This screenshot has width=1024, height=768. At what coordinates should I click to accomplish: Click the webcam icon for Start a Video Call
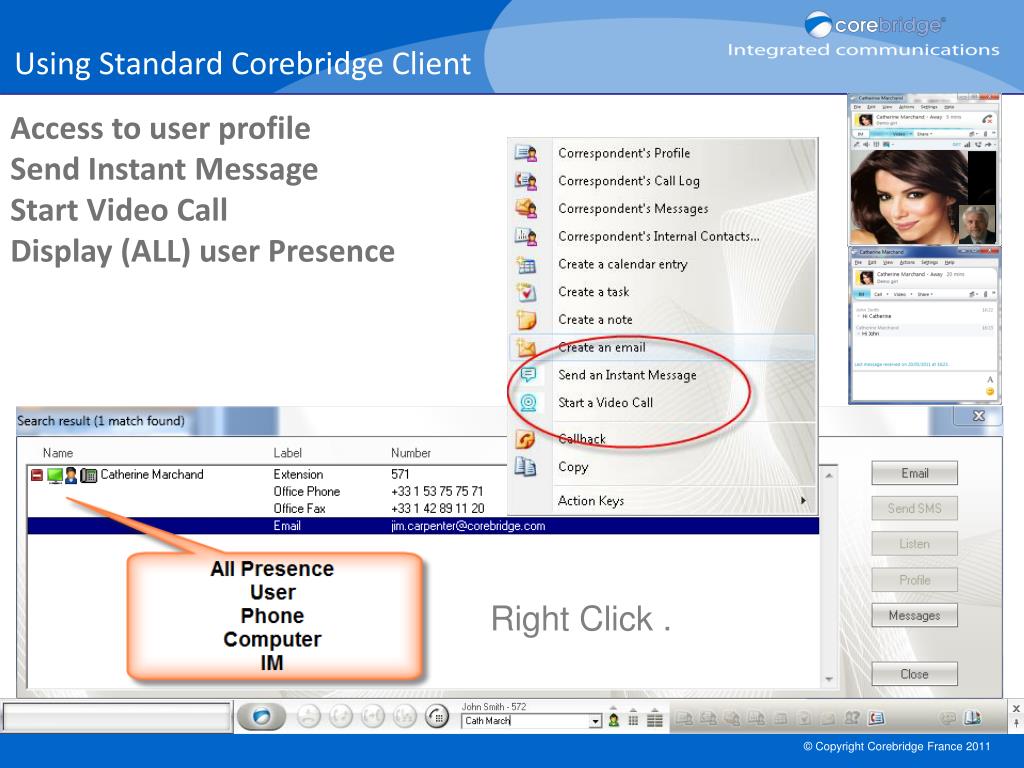coord(528,403)
